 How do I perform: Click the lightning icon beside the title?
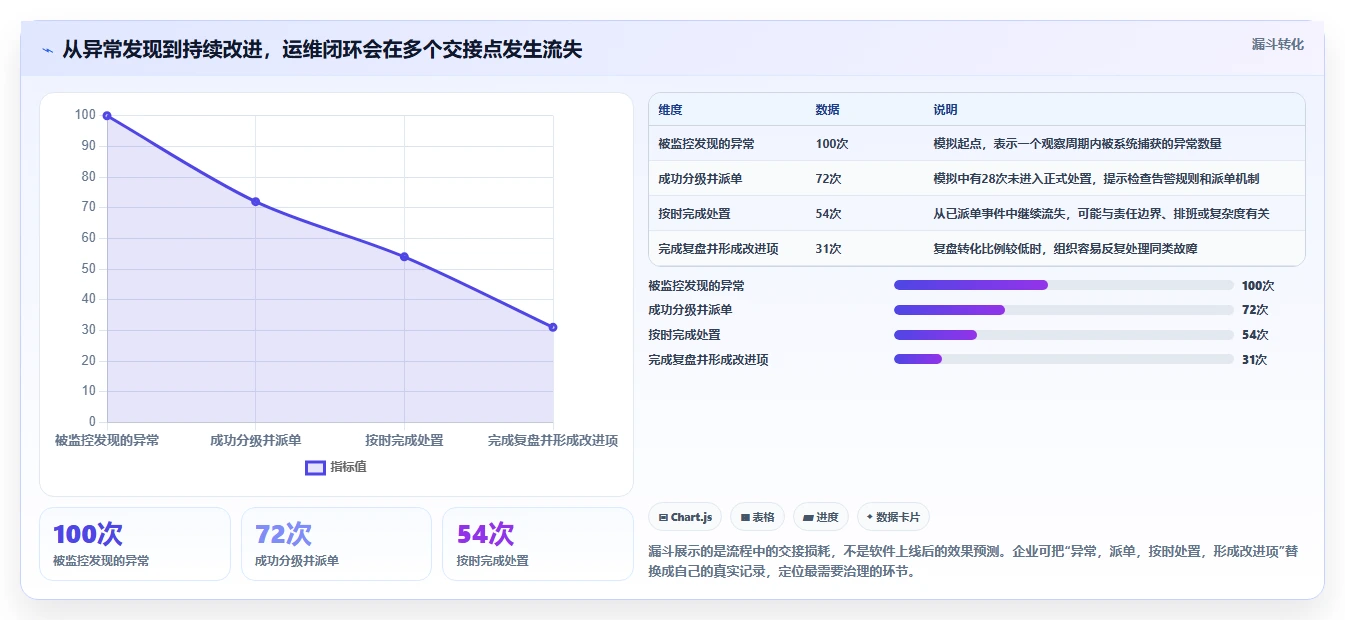point(48,50)
